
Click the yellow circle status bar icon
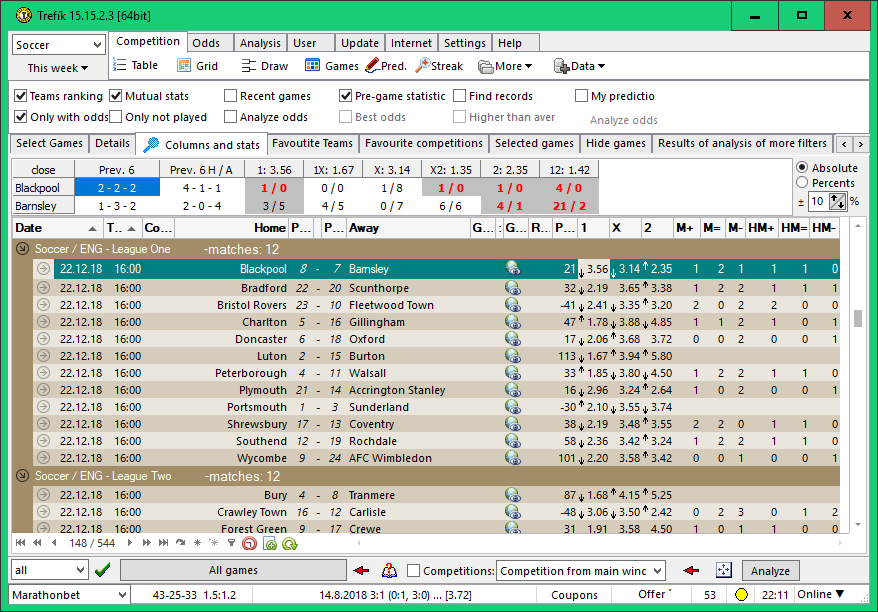pos(741,595)
